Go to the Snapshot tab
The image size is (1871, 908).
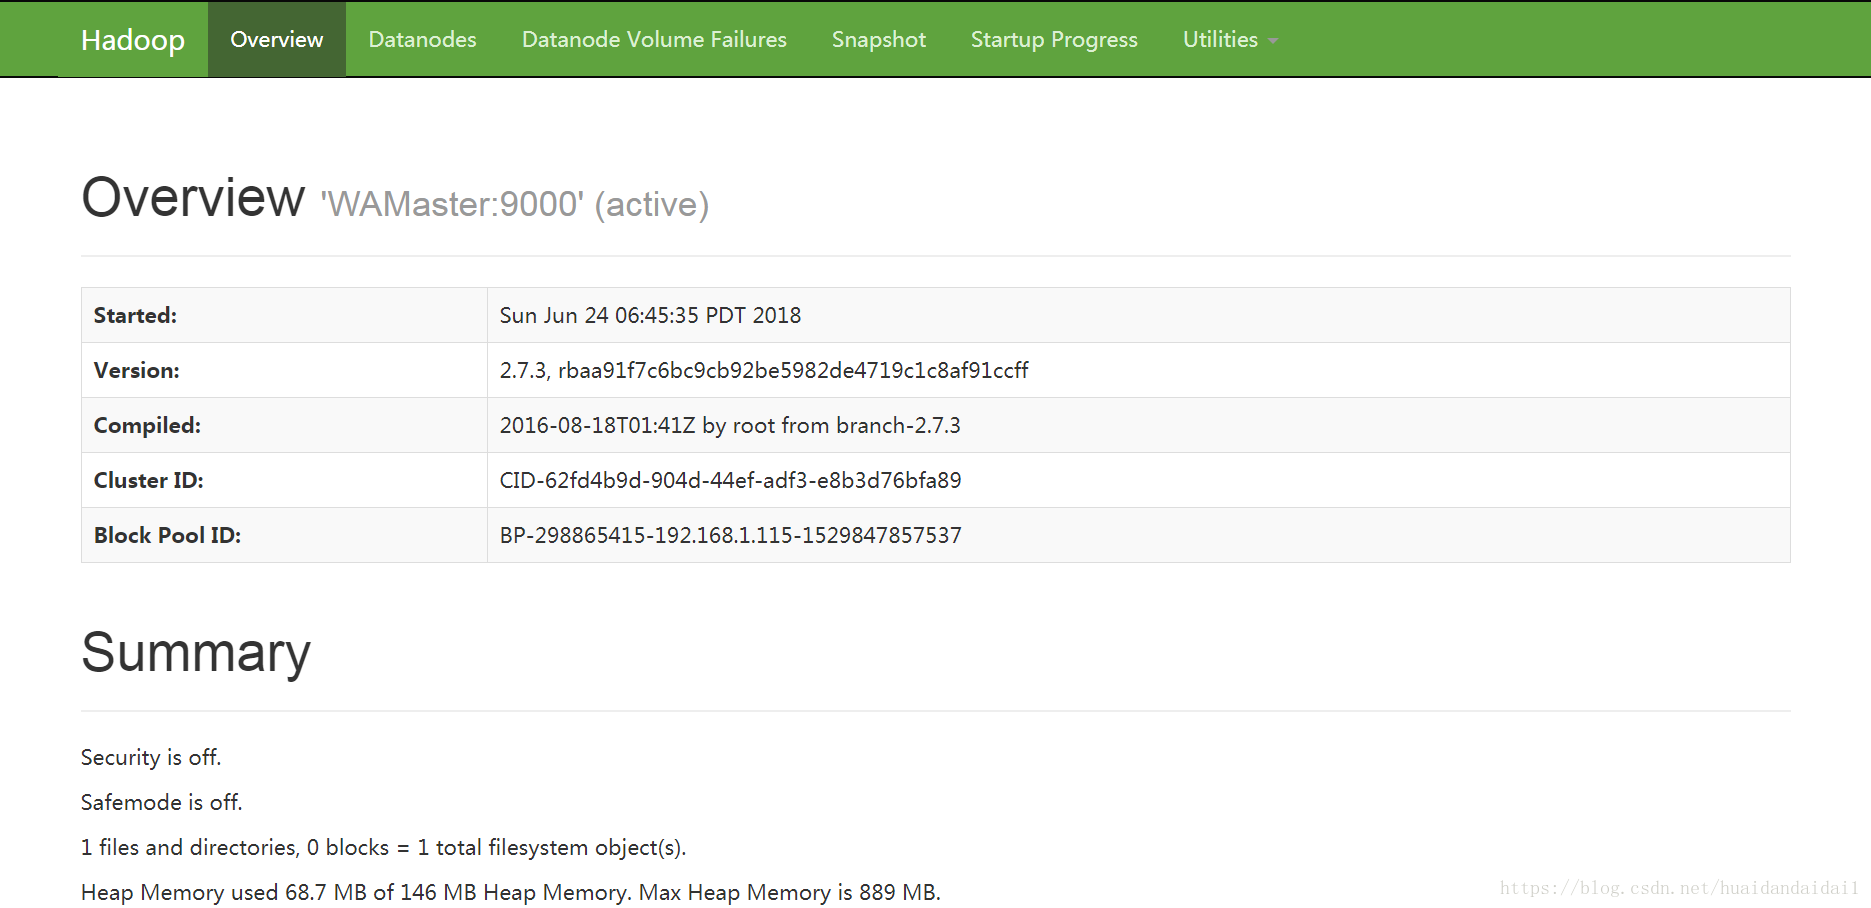click(879, 39)
